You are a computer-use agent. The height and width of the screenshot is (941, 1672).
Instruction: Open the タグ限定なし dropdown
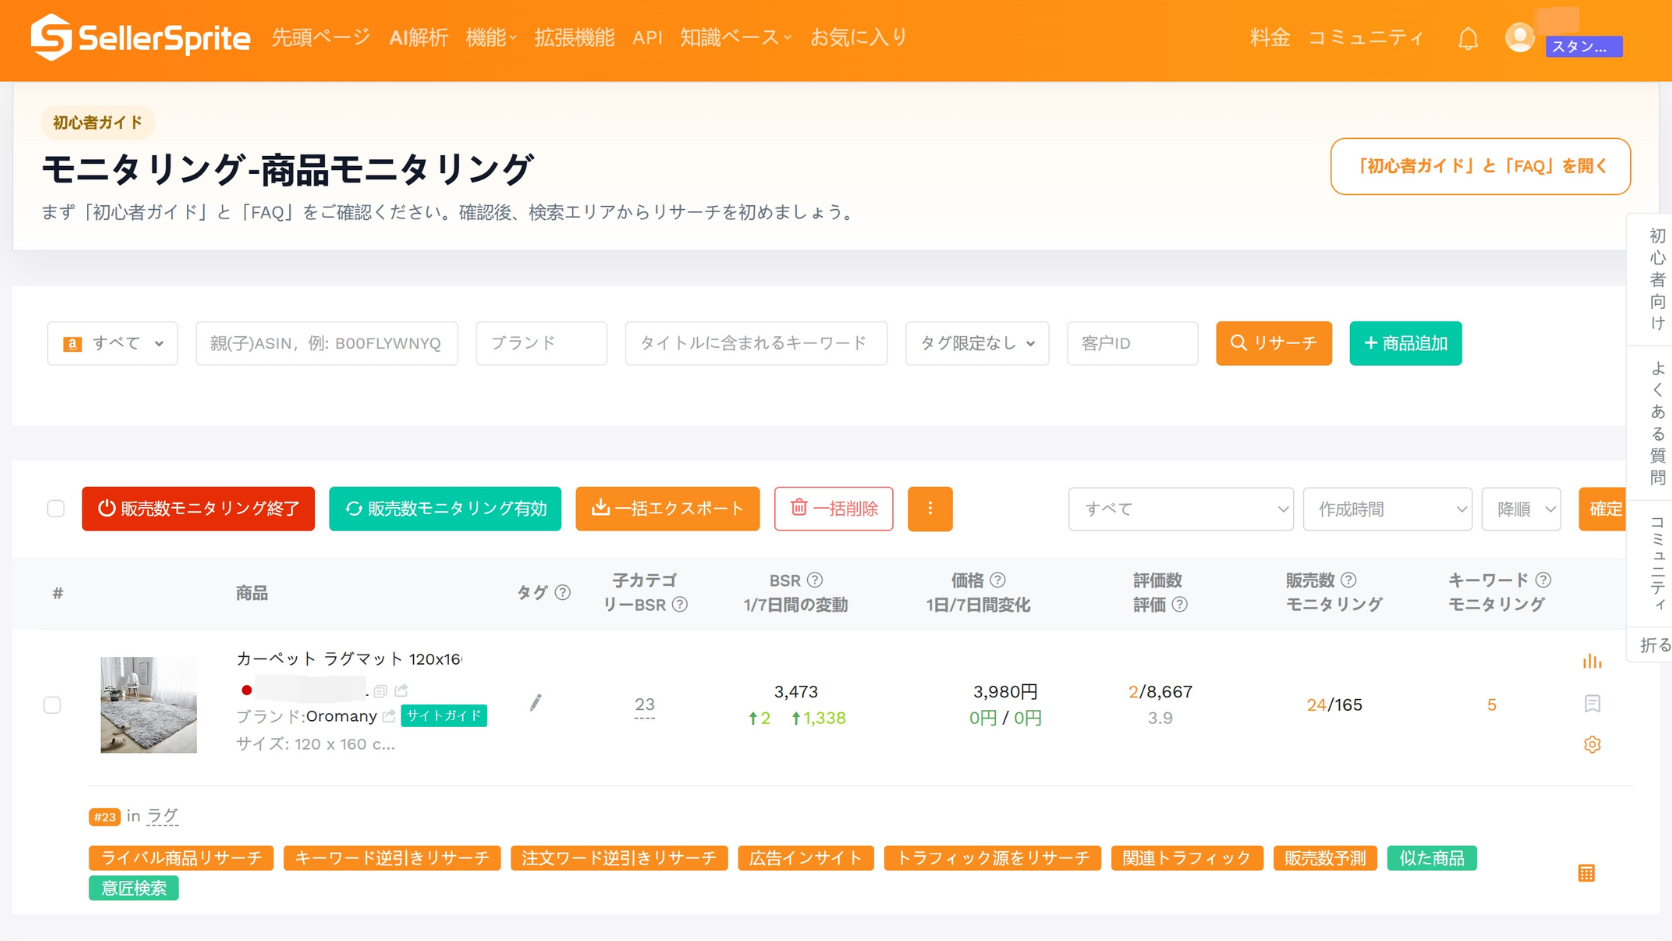point(977,343)
